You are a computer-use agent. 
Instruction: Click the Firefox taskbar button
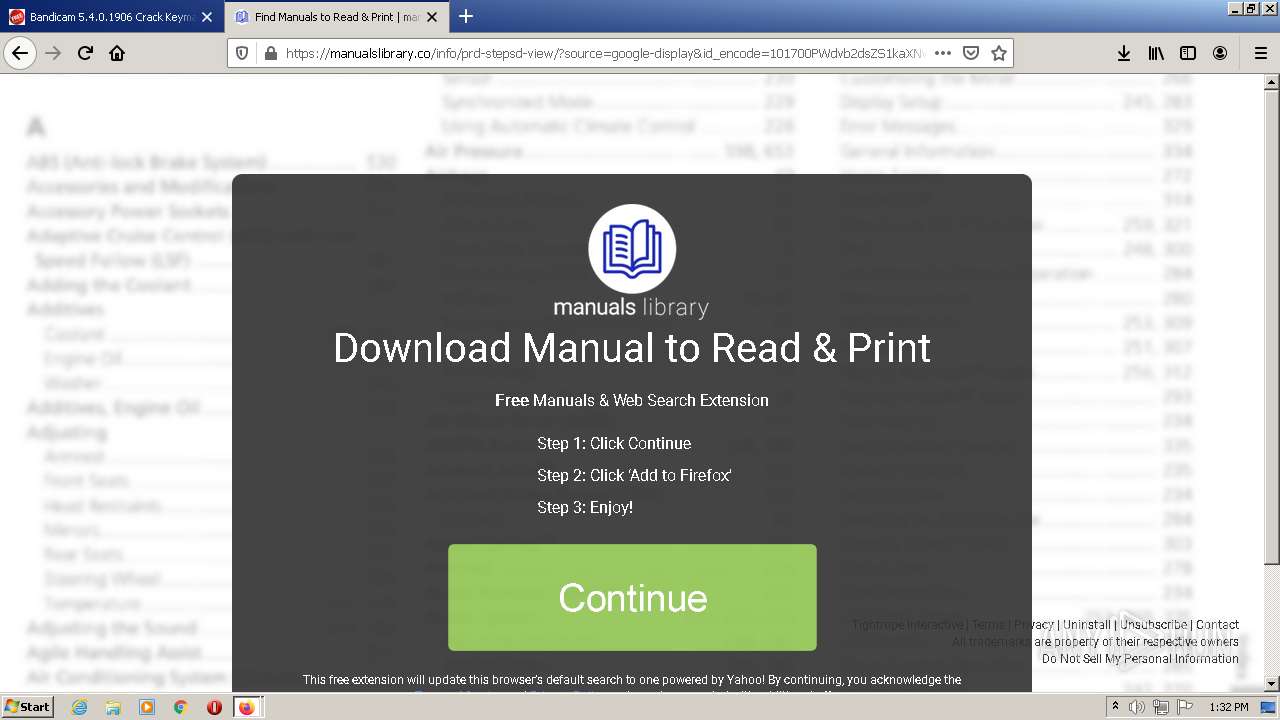pos(247,707)
